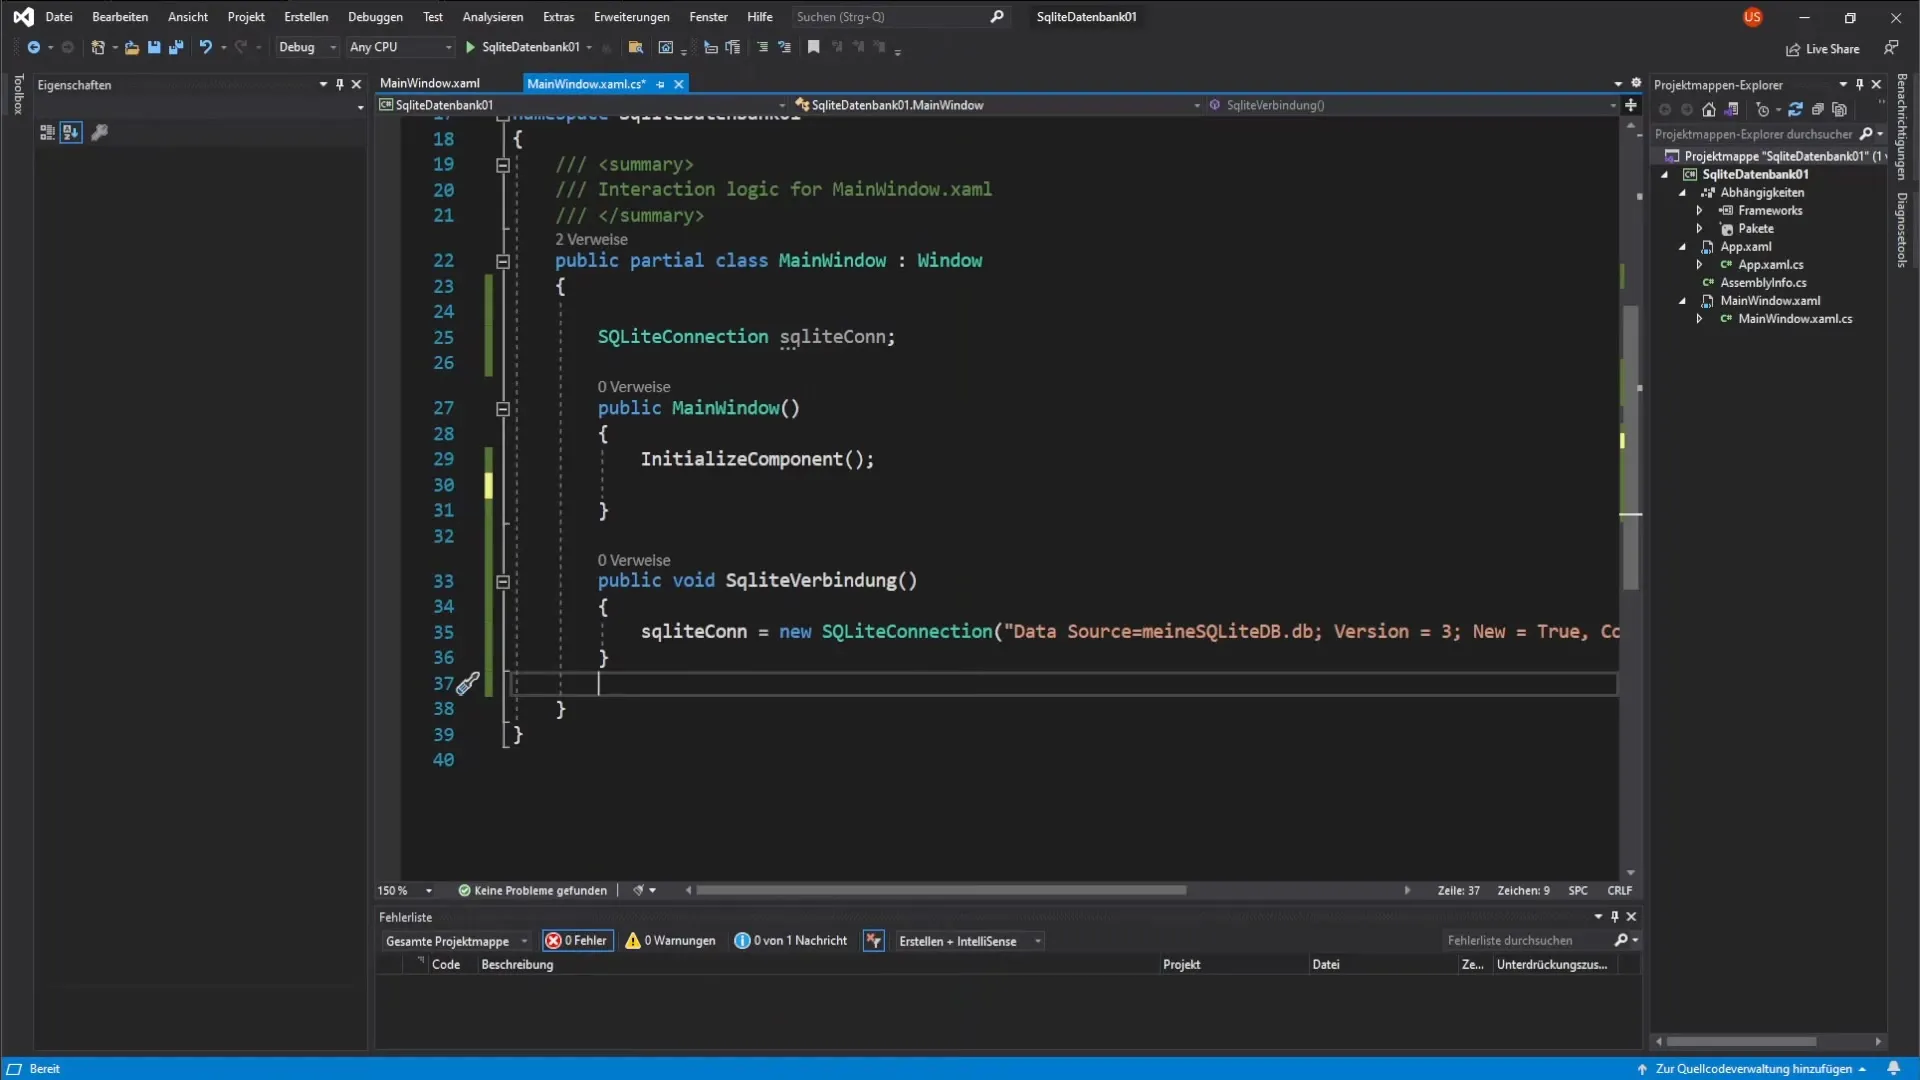Screen dimensions: 1920x1080
Task: Toggle the error list build filter icon
Action: click(874, 941)
